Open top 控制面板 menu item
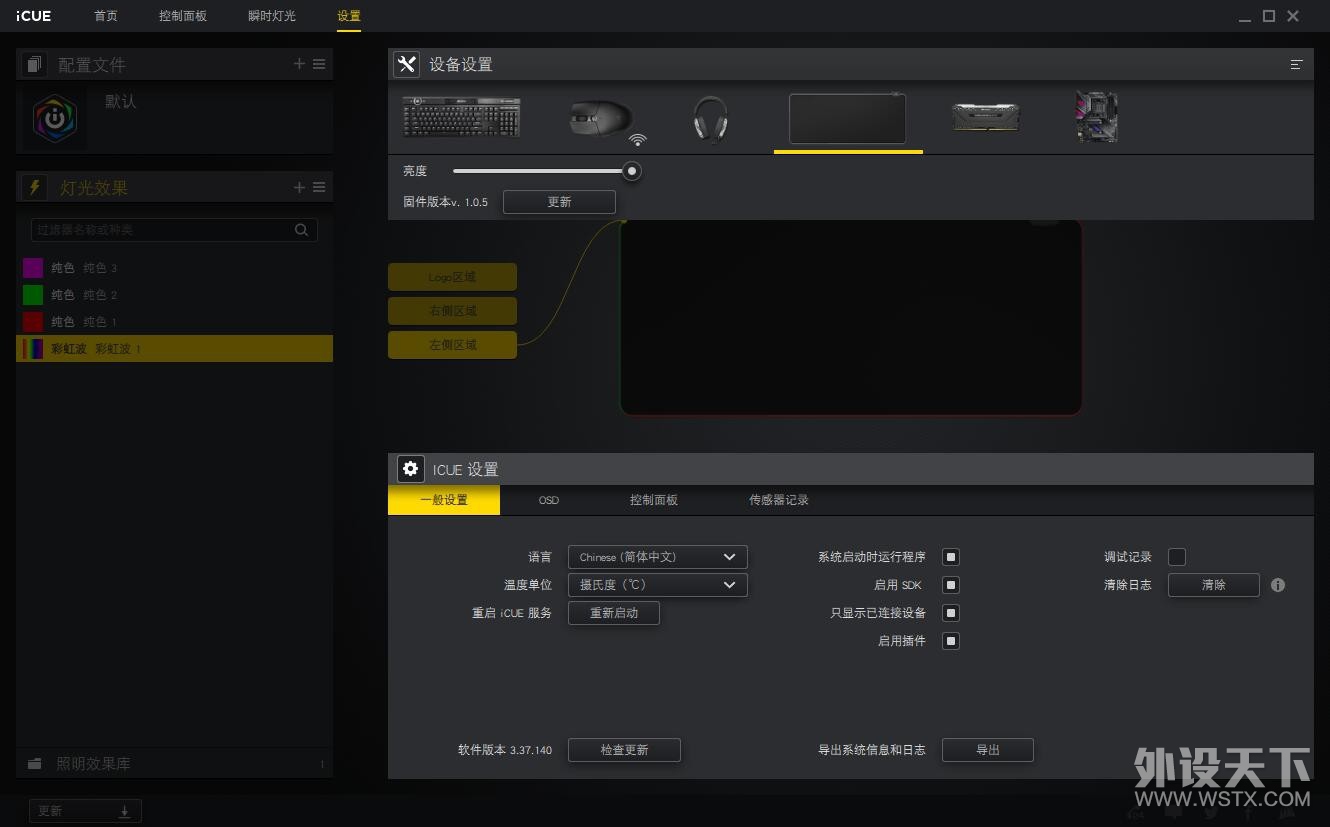This screenshot has width=1330, height=827. 183,16
